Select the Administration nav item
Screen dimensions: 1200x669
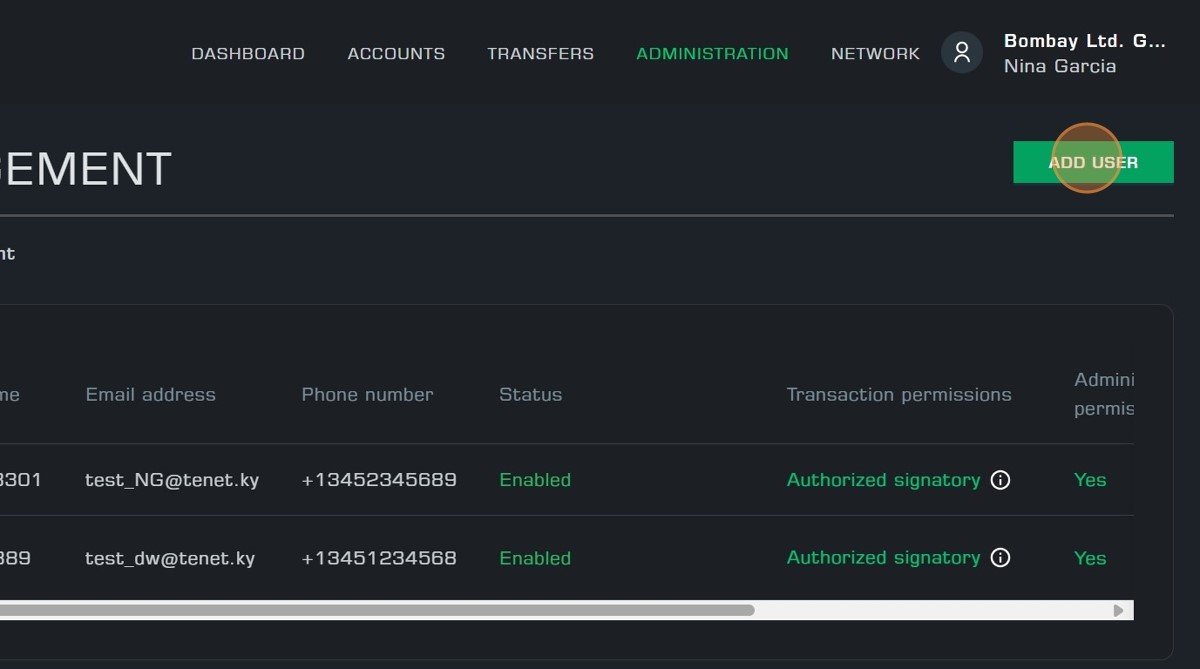coord(712,54)
